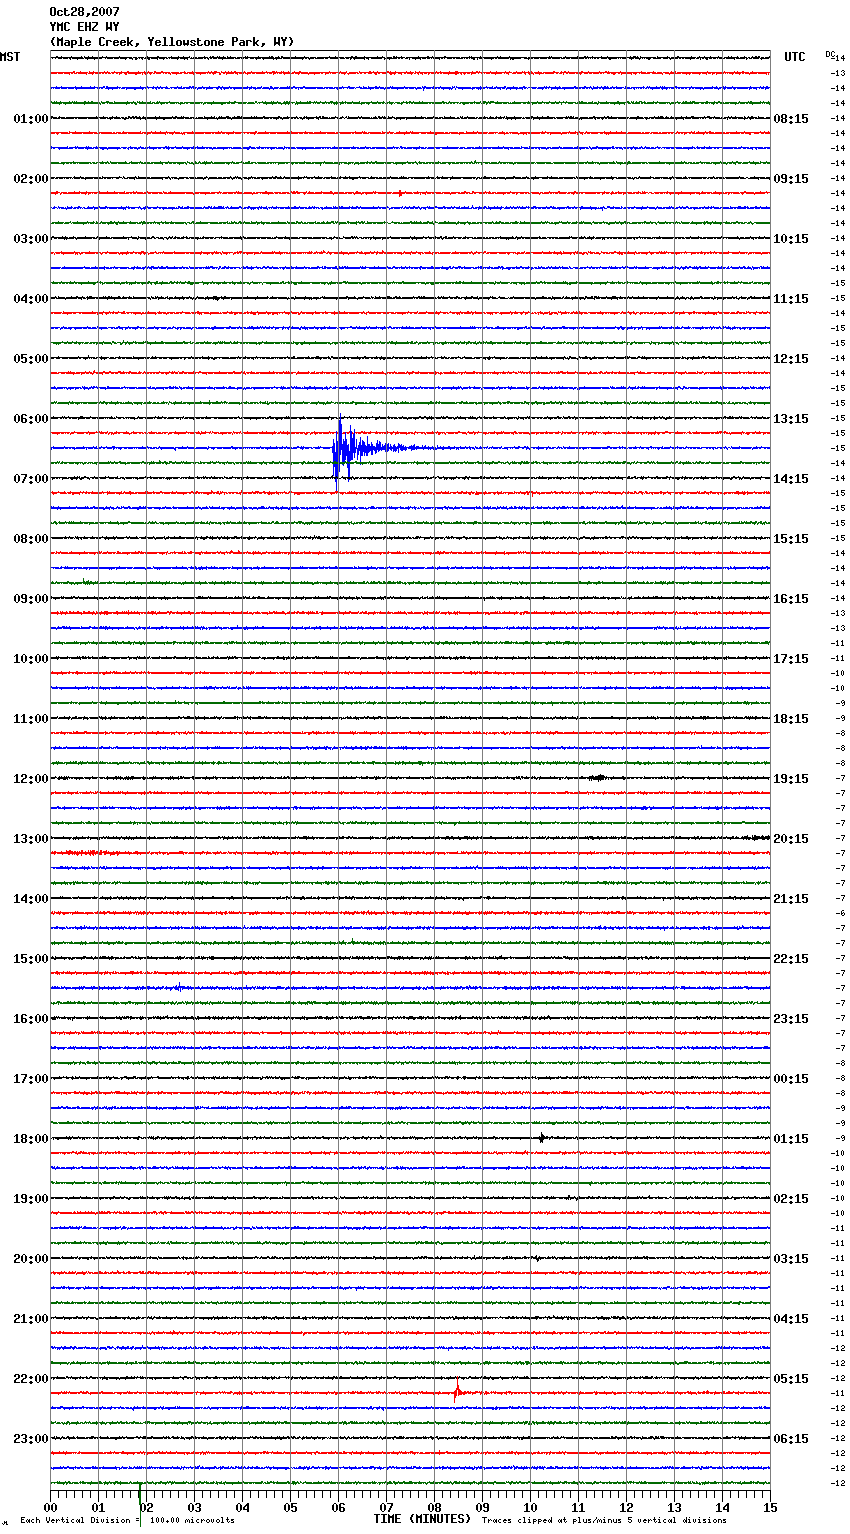This screenshot has width=850, height=1534.
Task: Select the 08:00 MST time label
Action: pyautogui.click(x=31, y=539)
